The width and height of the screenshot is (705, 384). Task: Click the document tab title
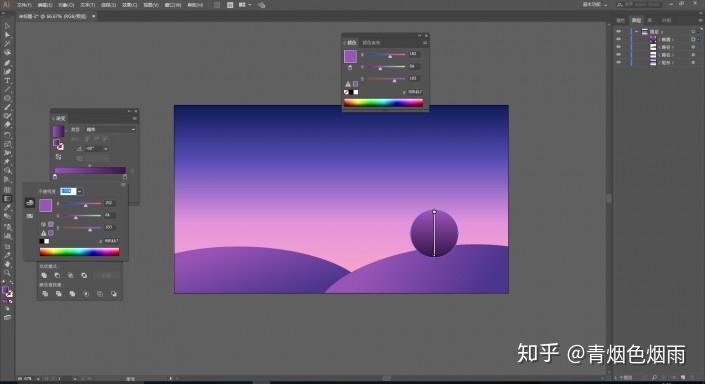click(52, 16)
